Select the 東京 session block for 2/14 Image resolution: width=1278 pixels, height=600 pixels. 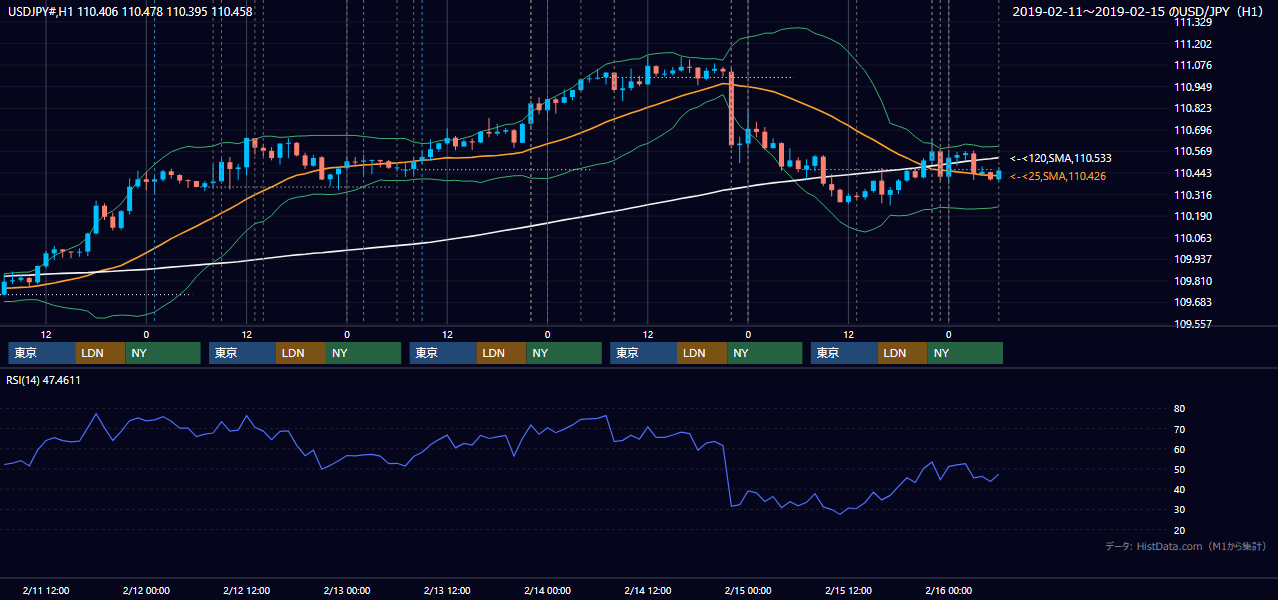644,353
